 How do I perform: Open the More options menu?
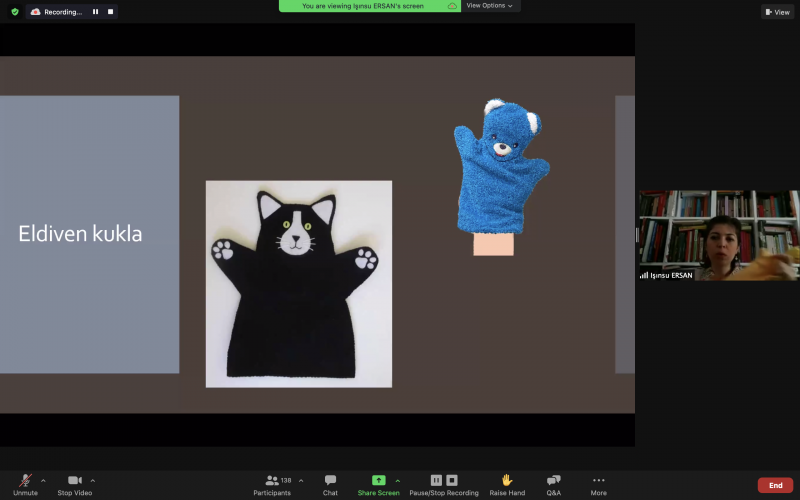(598, 481)
